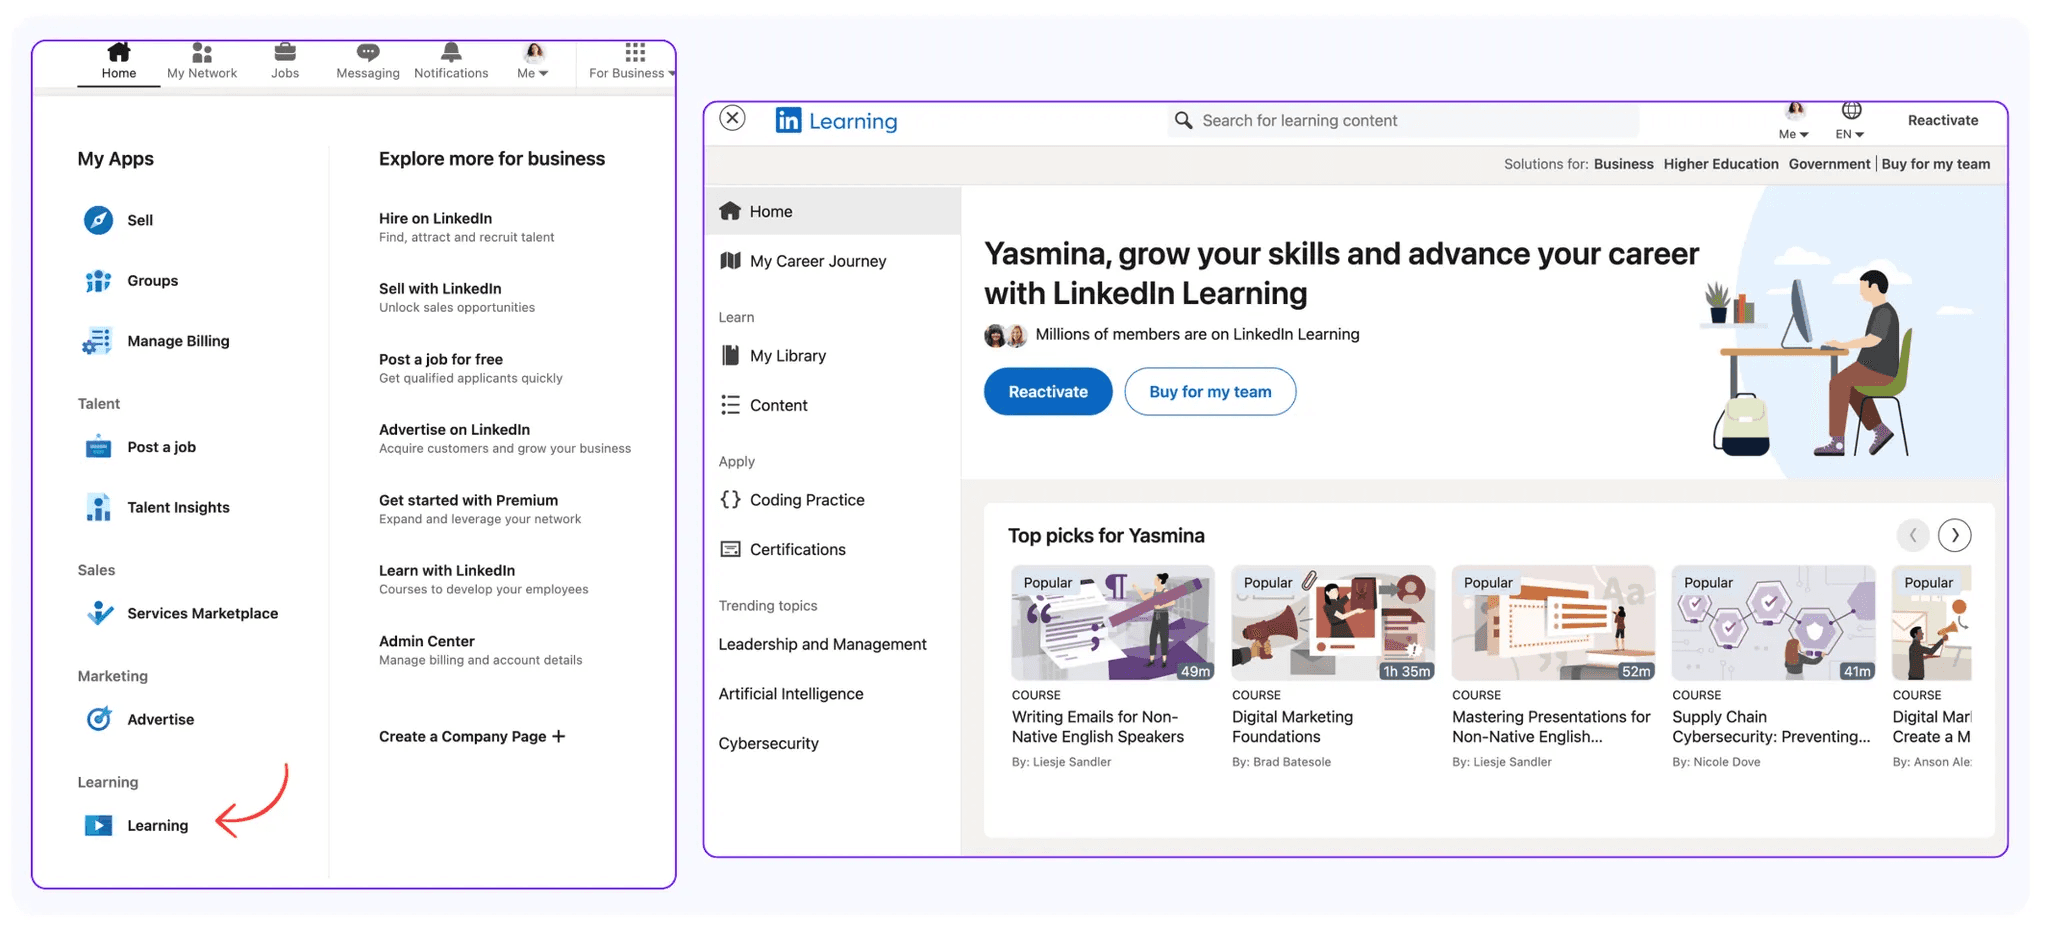
Task: Open Higher Education solutions link
Action: pyautogui.click(x=1721, y=164)
